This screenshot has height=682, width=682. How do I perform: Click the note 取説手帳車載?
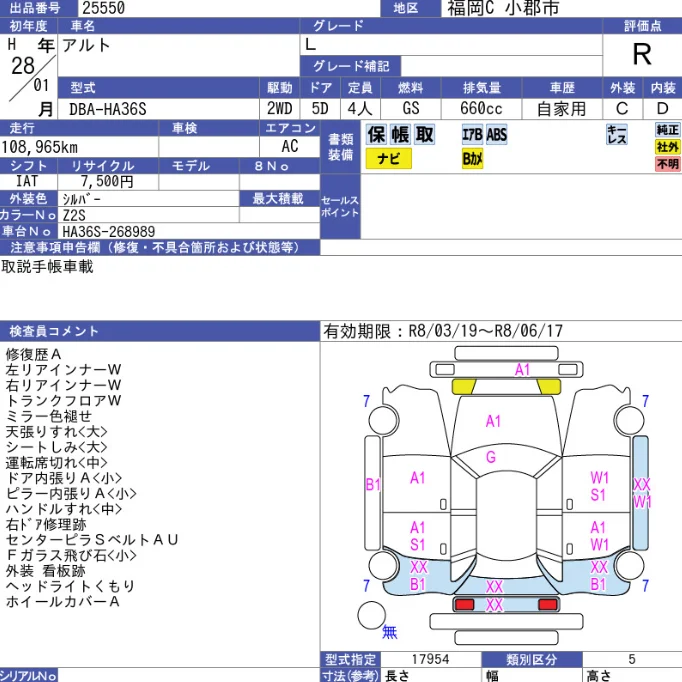pyautogui.click(x=47, y=267)
